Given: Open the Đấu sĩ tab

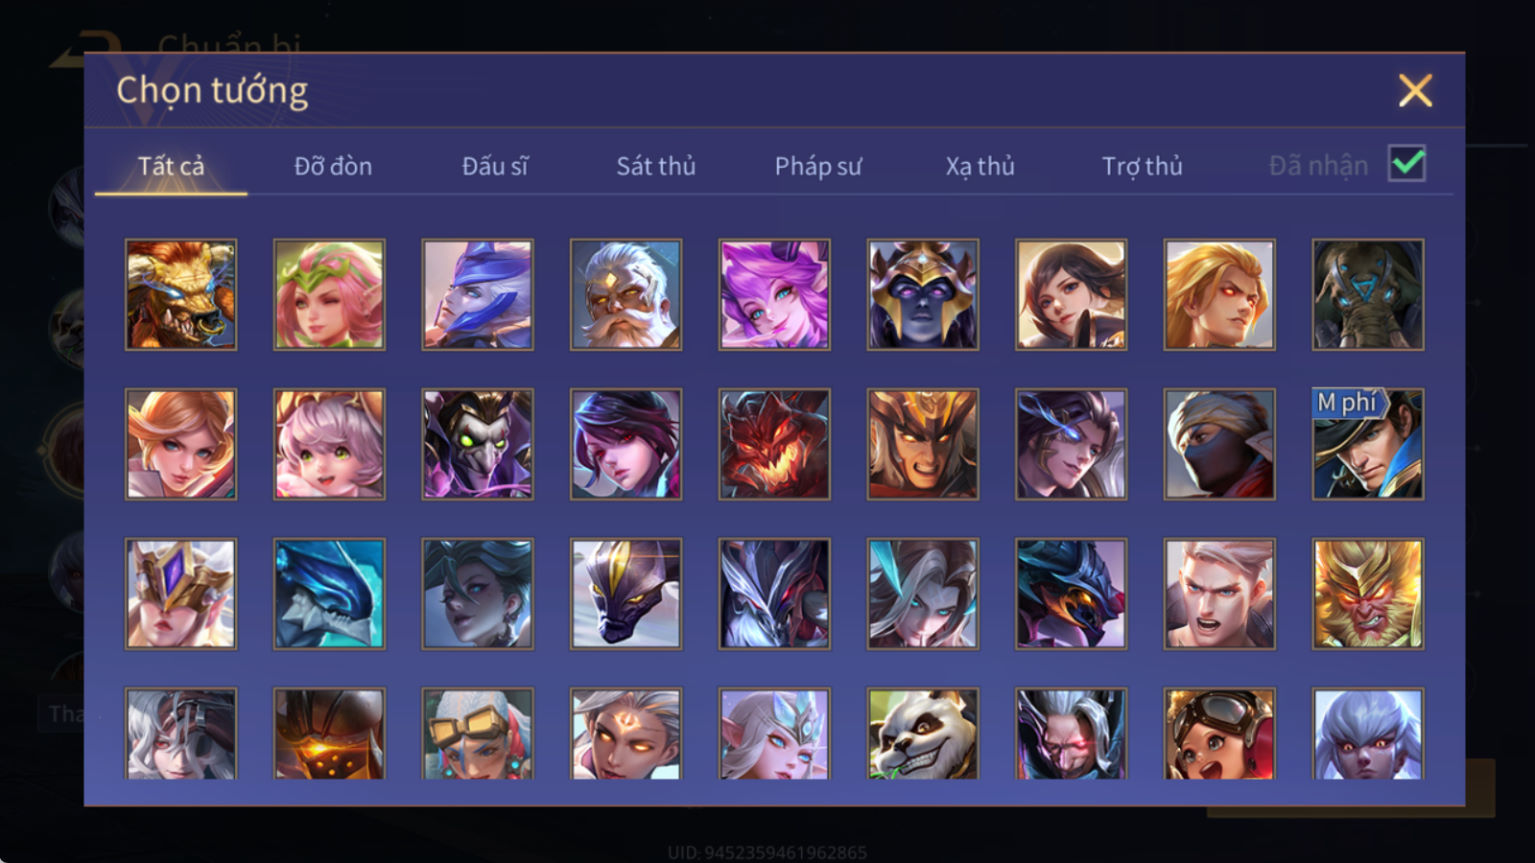Looking at the screenshot, I should pyautogui.click(x=495, y=166).
